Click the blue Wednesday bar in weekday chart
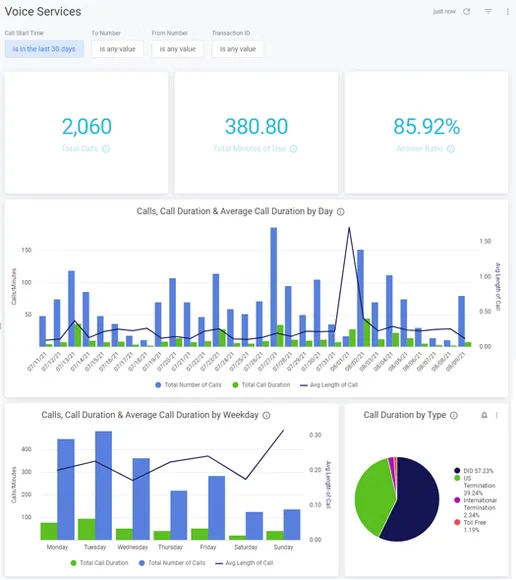This screenshot has width=516, height=580. (141, 499)
